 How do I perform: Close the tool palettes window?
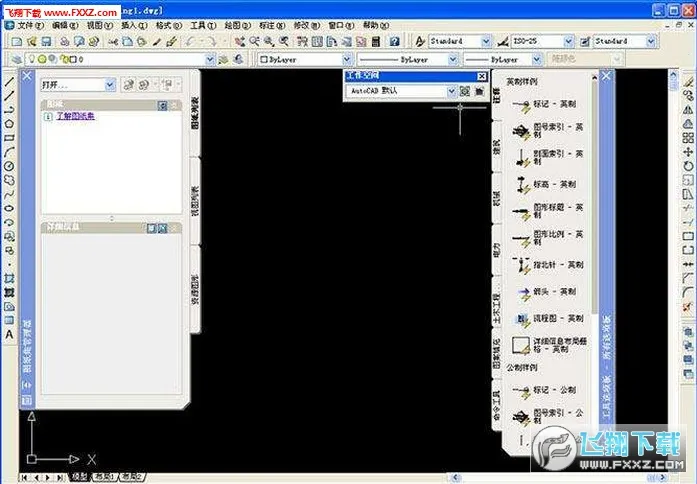pyautogui.click(x=606, y=76)
